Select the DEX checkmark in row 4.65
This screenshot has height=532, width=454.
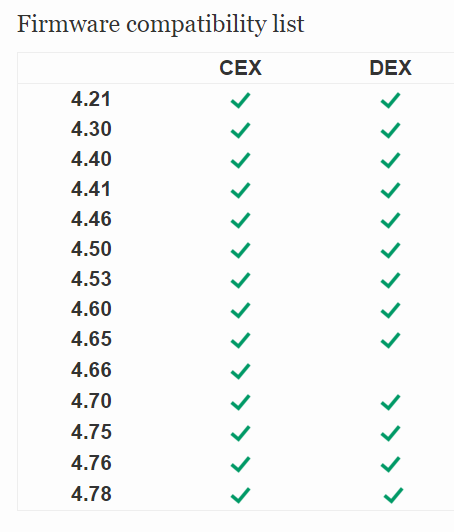click(390, 340)
